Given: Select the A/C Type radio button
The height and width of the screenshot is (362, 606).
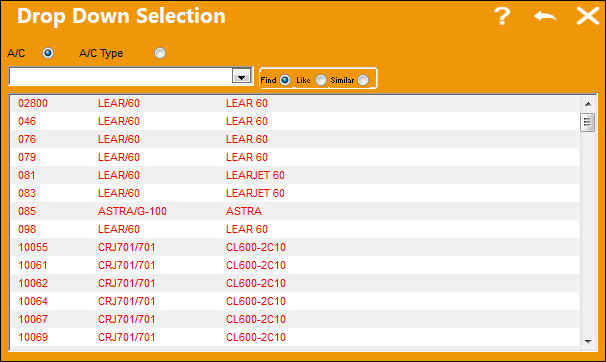Looking at the screenshot, I should click(x=160, y=53).
